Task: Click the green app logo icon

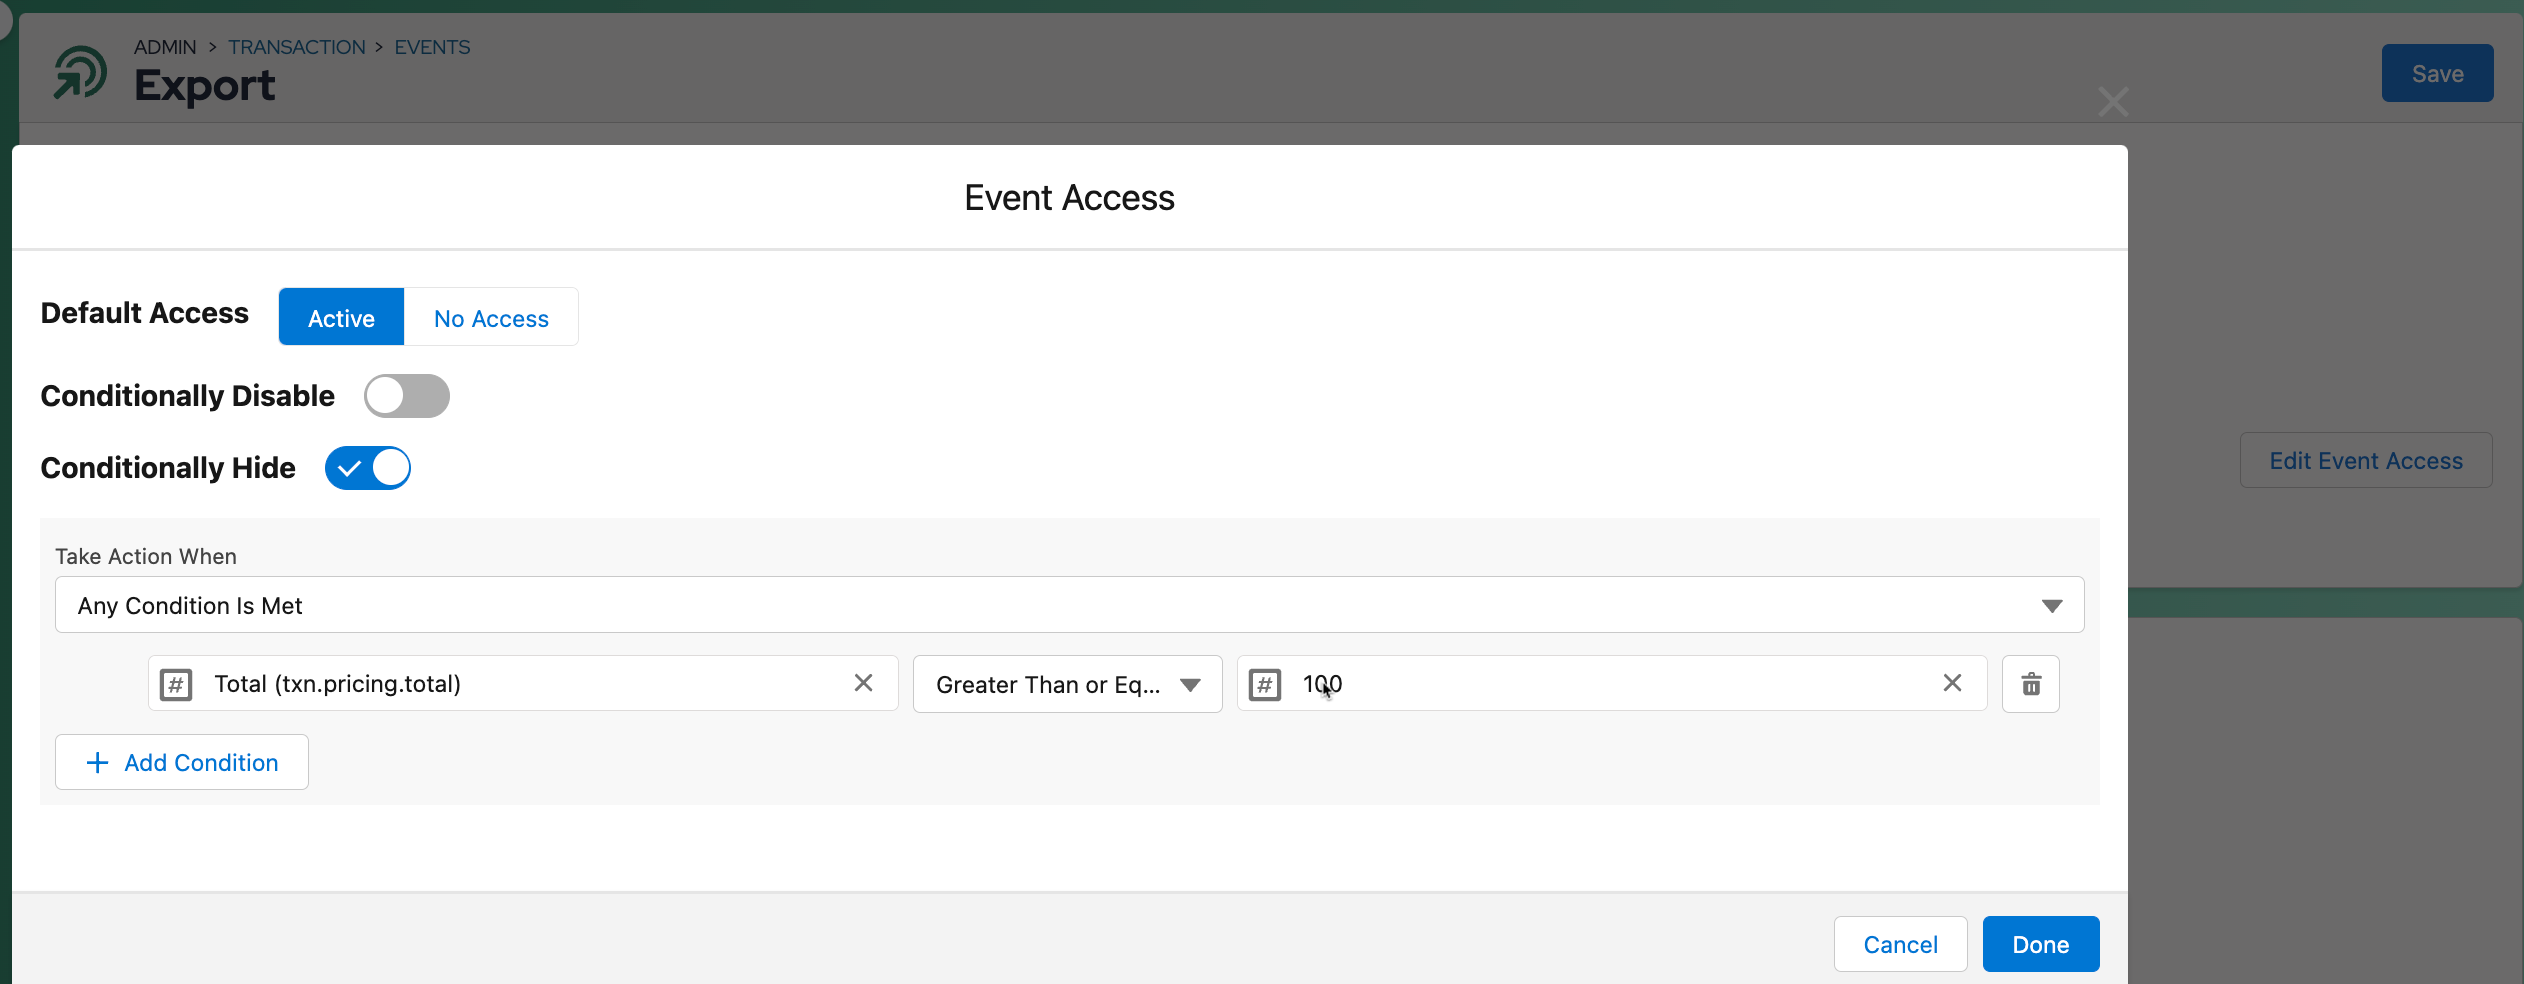Action: 80,73
